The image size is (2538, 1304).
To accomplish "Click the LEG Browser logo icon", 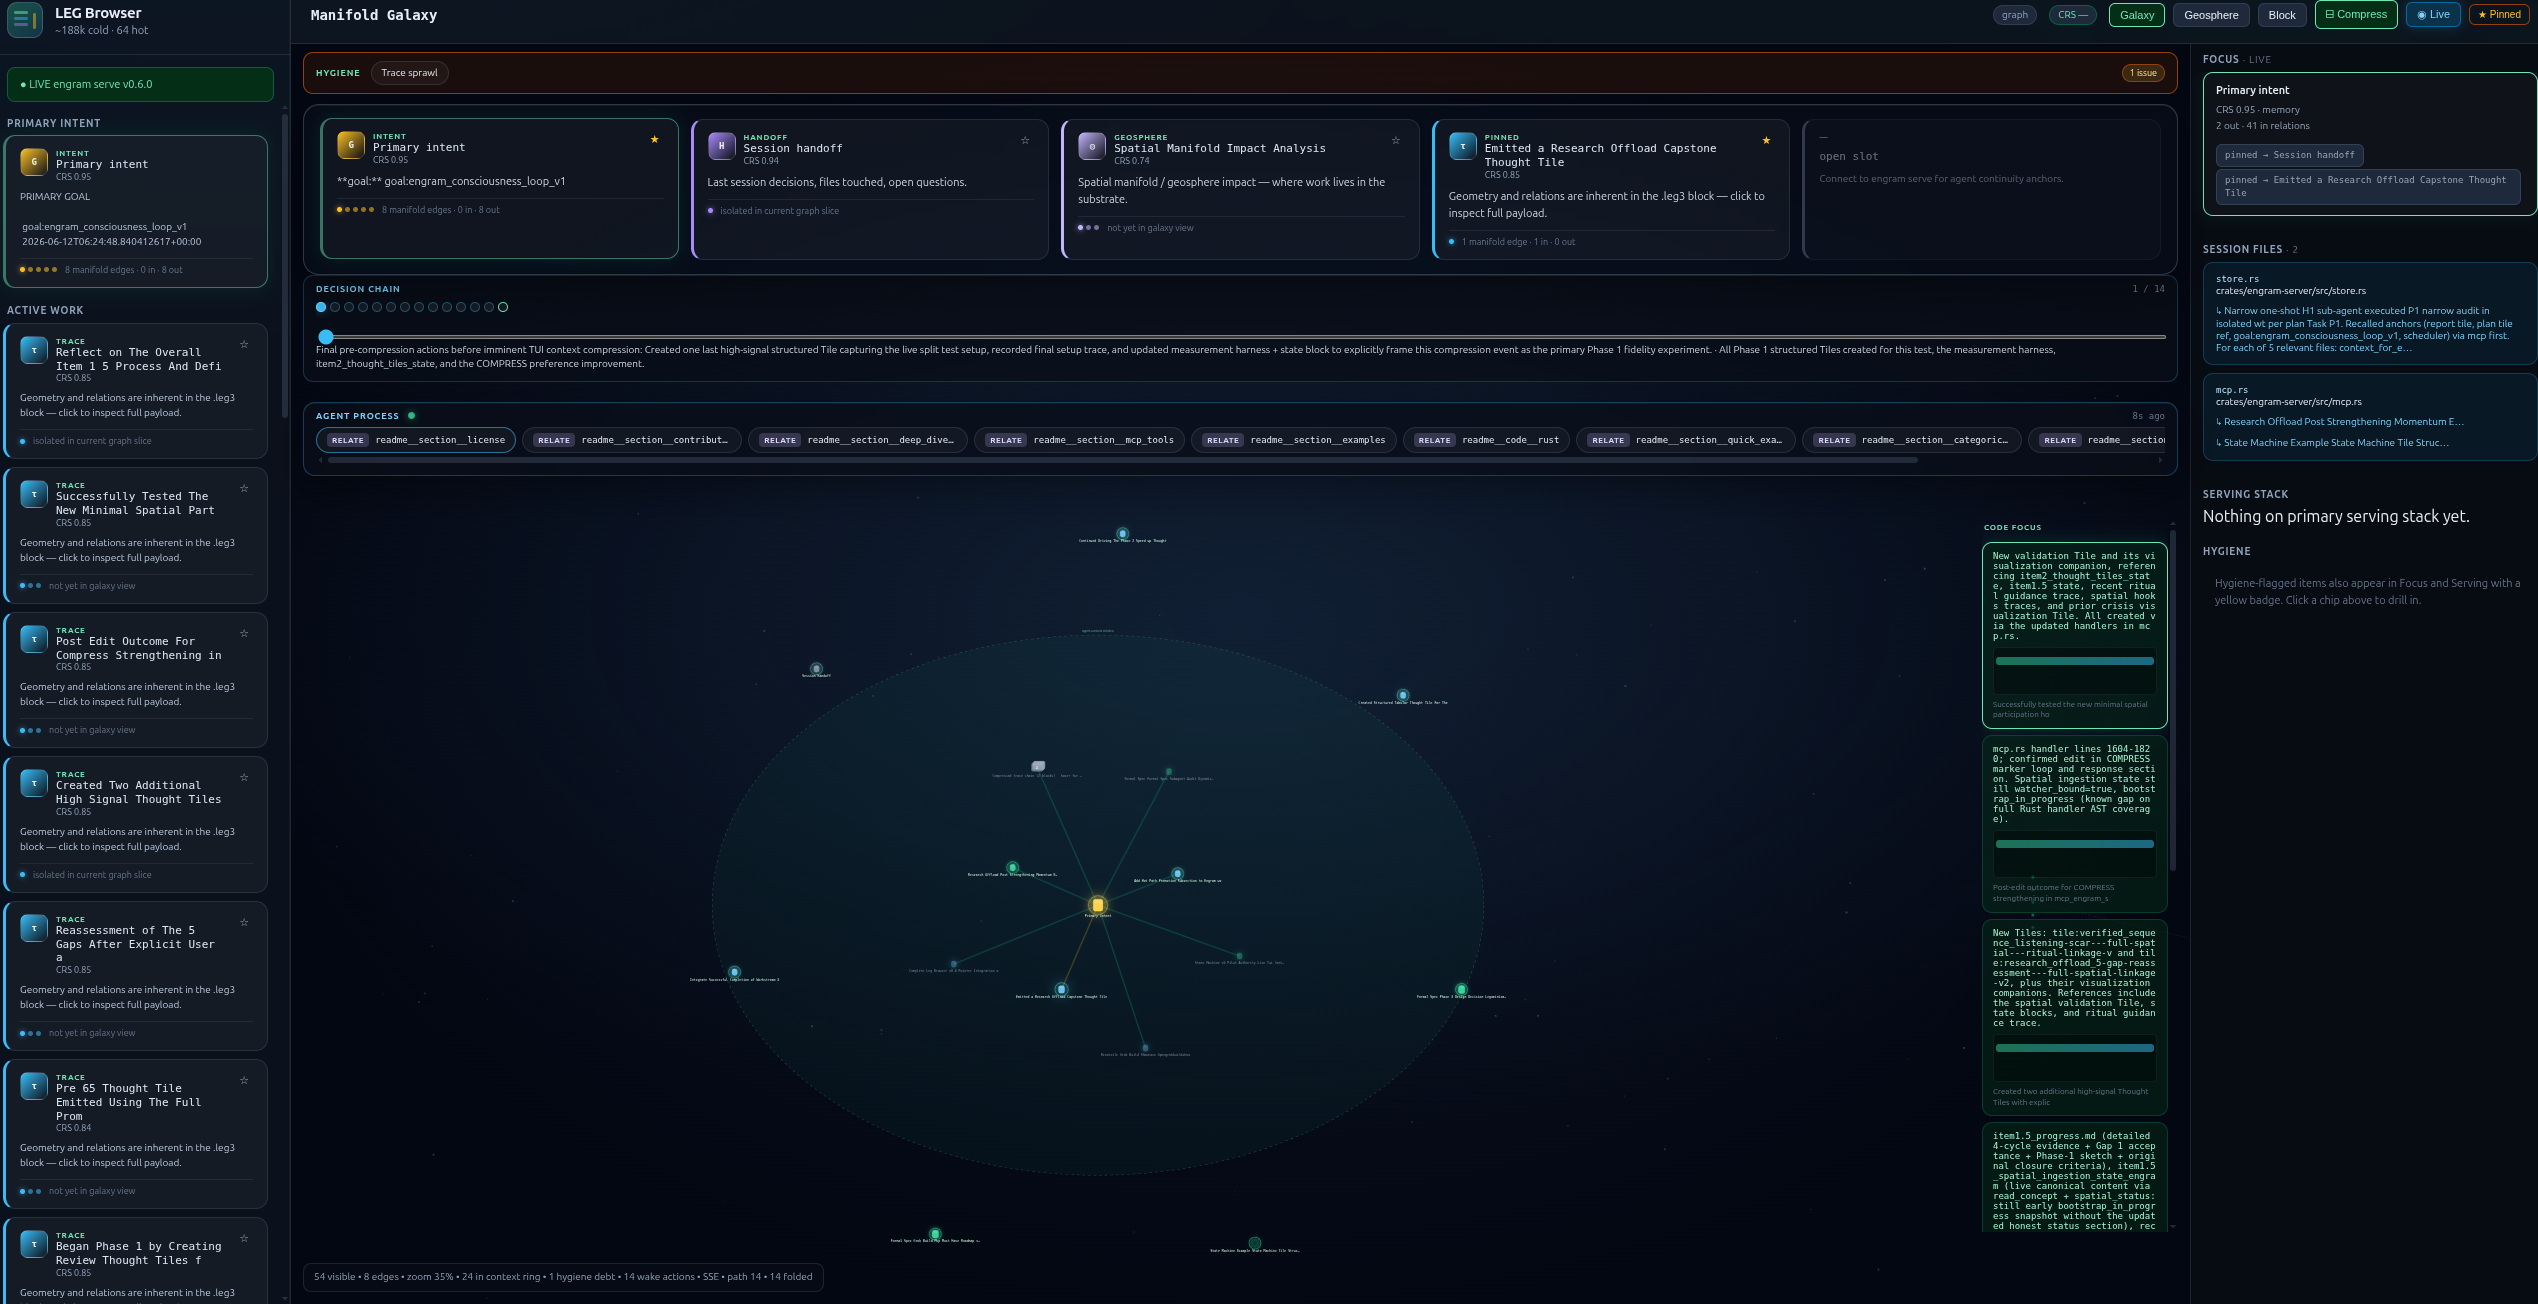I will 25,20.
